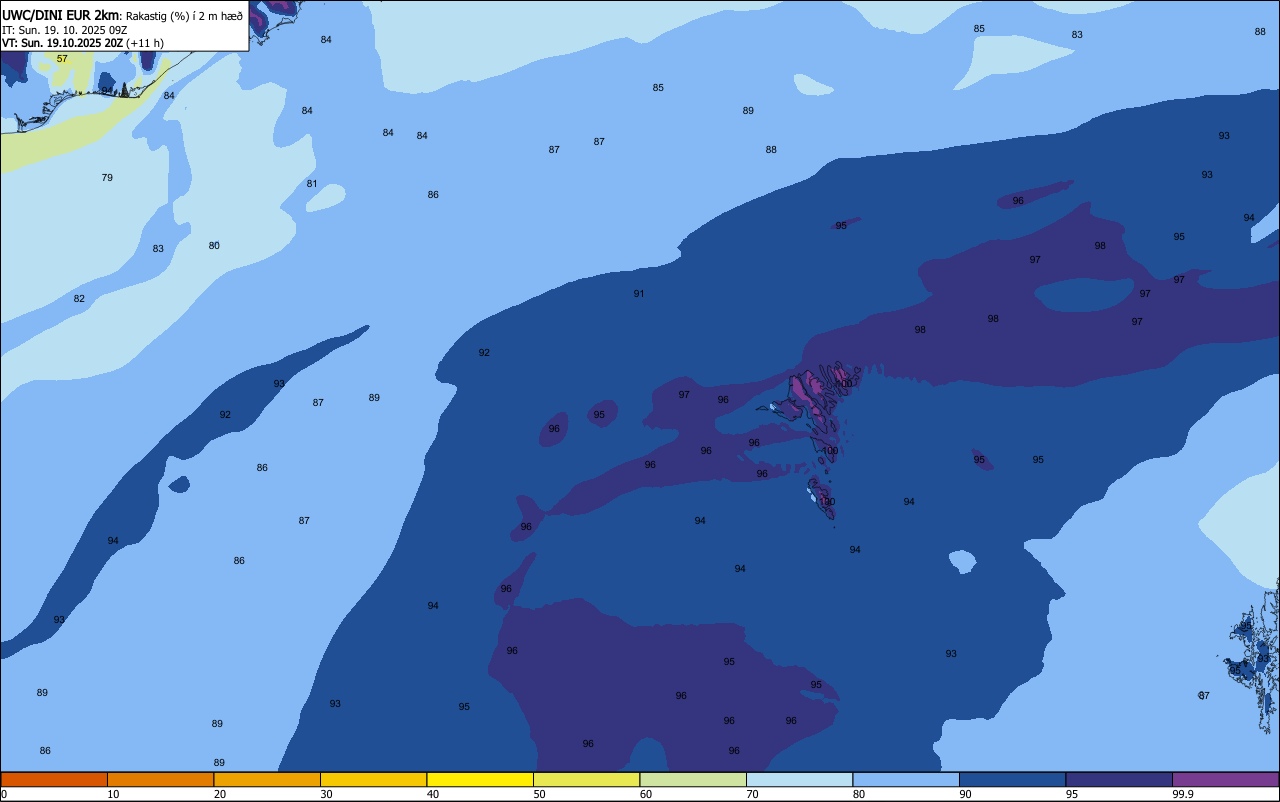Click the '50' legend tick label
This screenshot has width=1280, height=802.
(539, 794)
